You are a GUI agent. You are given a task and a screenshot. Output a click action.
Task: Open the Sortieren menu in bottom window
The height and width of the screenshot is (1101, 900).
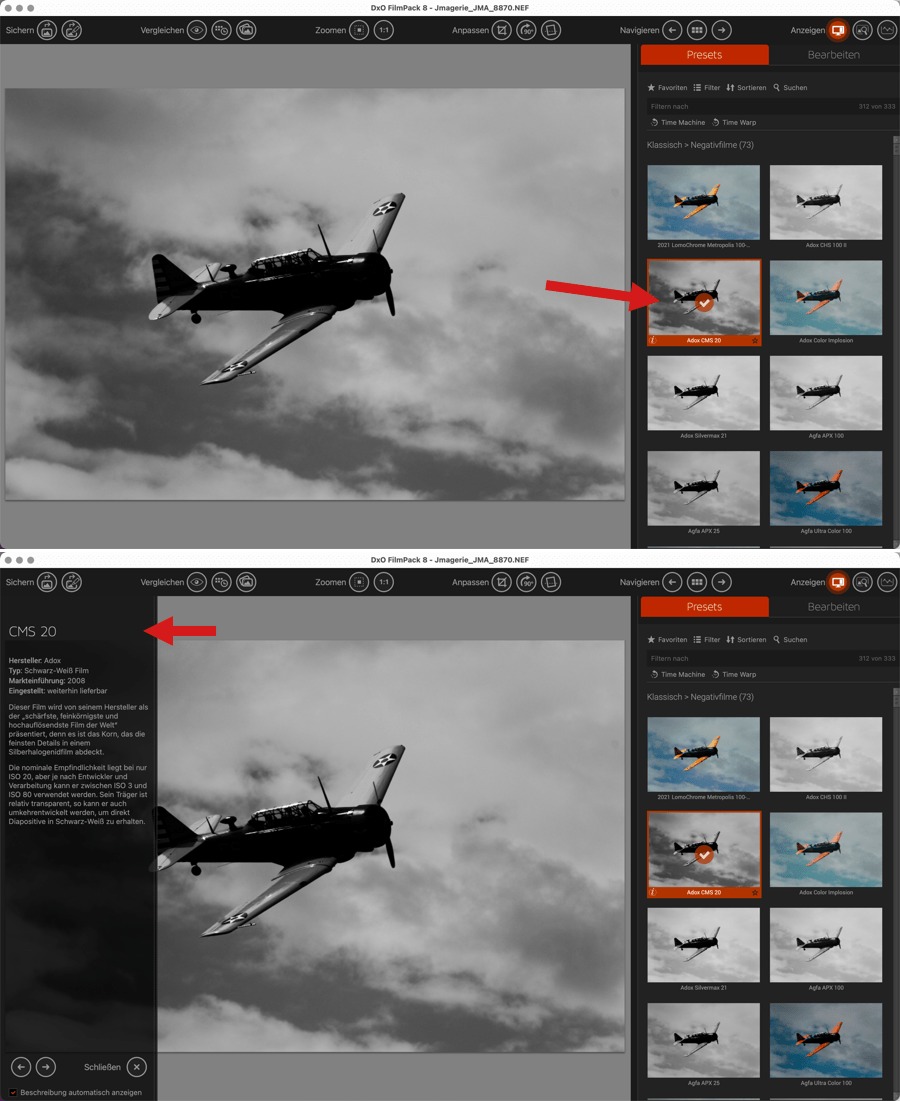coord(746,640)
